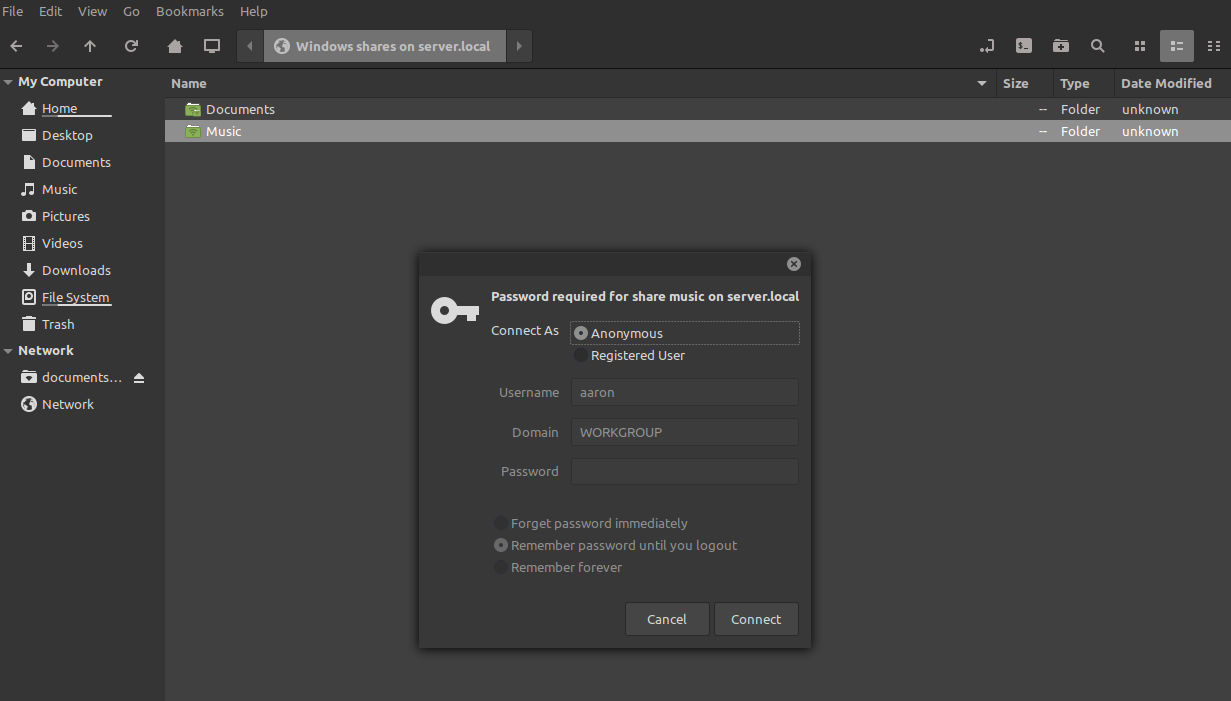The image size is (1231, 701).
Task: Click the Username field
Action: (685, 392)
